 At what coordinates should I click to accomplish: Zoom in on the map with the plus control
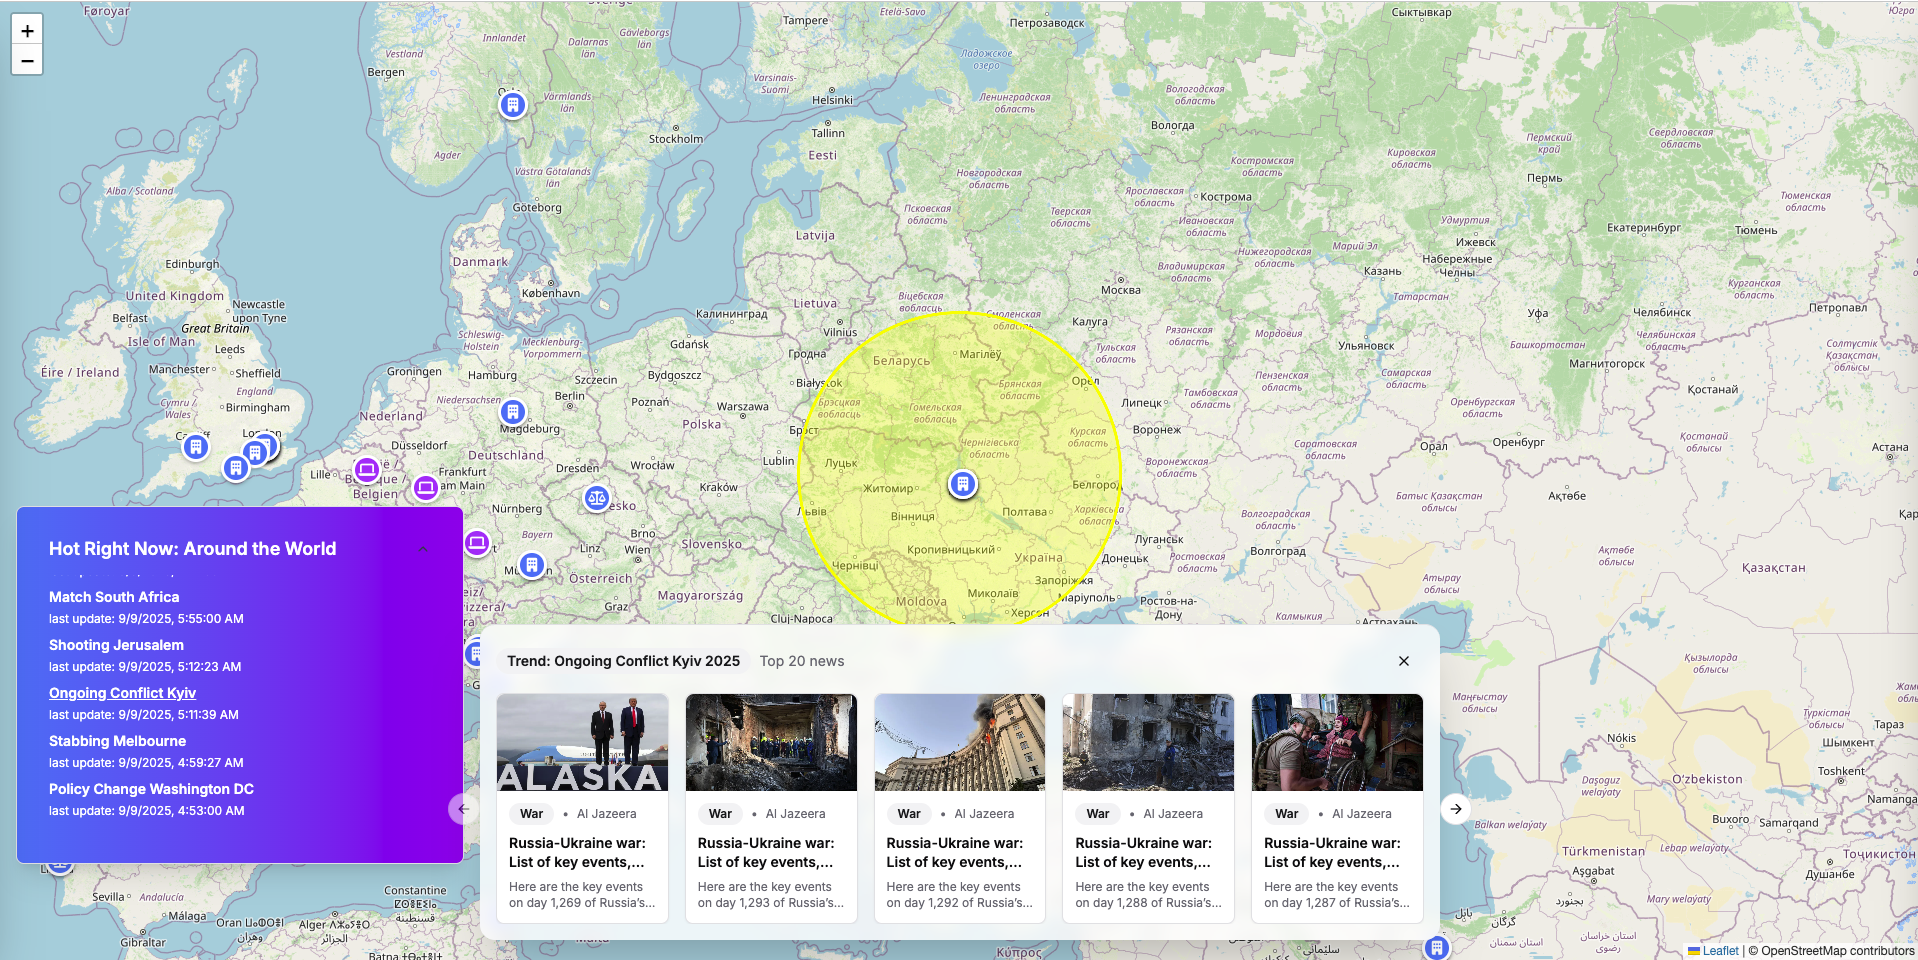[x=27, y=31]
